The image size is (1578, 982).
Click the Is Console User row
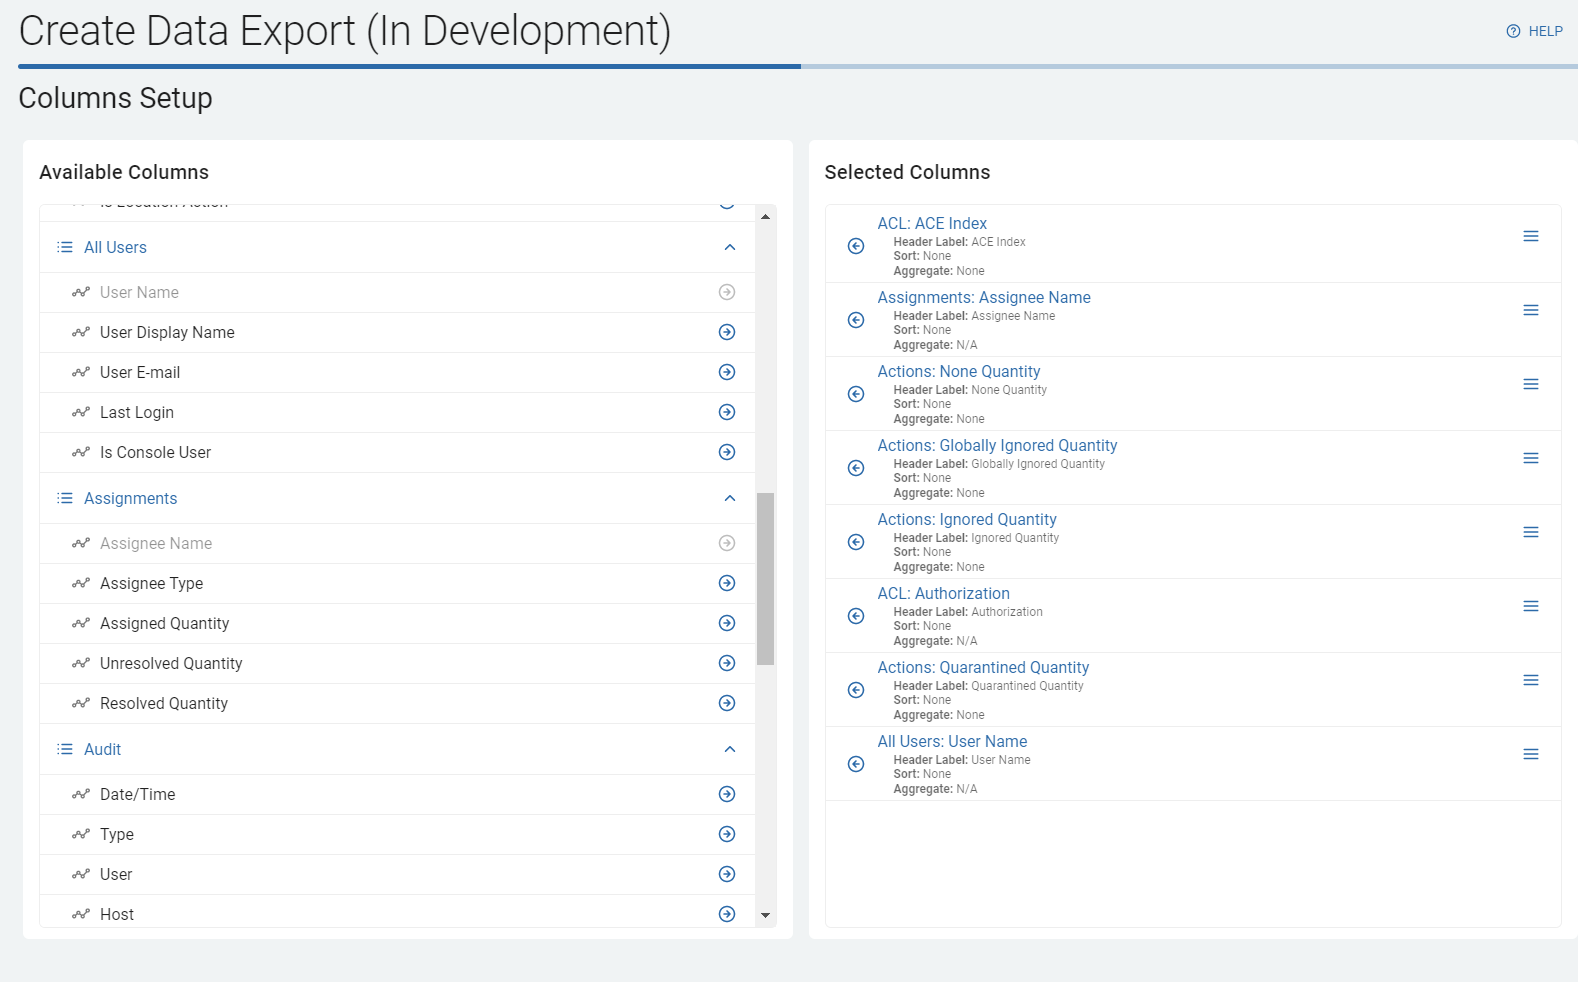(x=155, y=452)
